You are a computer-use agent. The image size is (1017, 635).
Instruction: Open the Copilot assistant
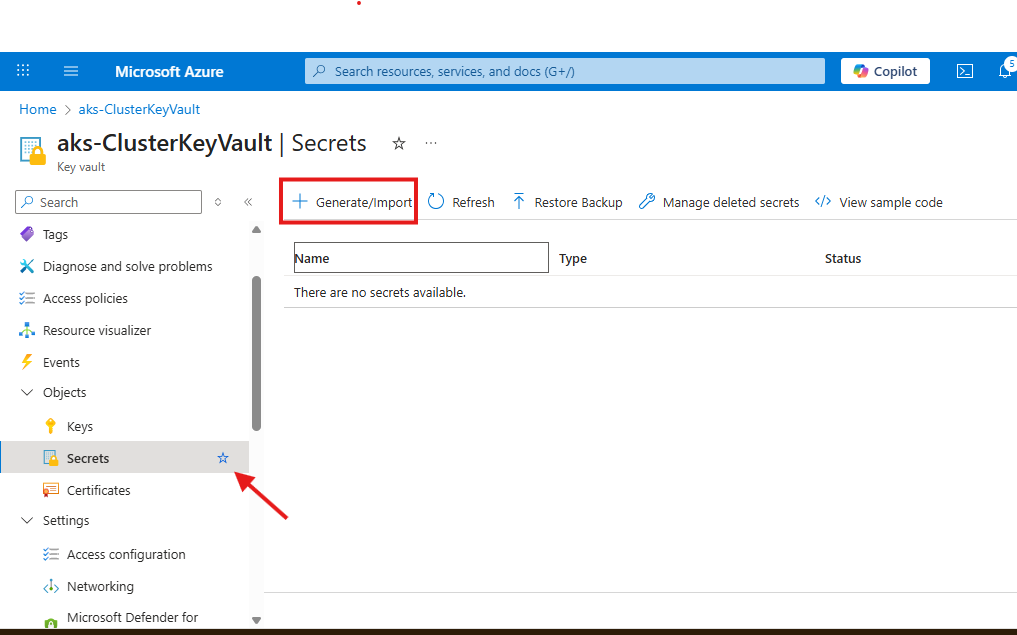(884, 71)
